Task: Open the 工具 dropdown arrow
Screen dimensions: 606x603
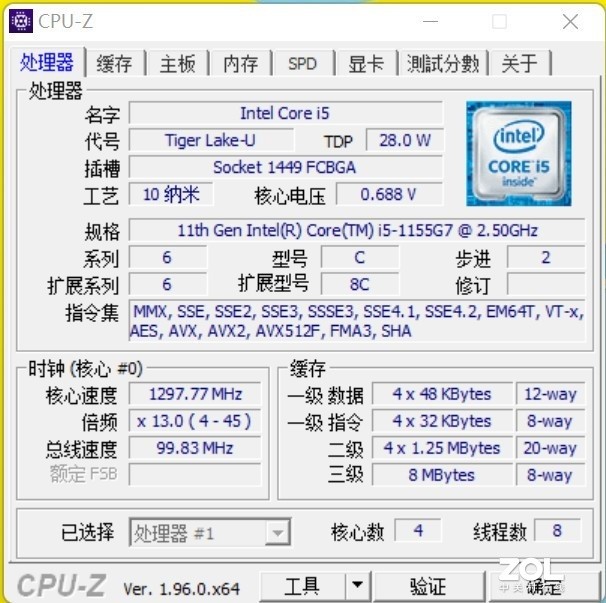Action: pyautogui.click(x=358, y=585)
